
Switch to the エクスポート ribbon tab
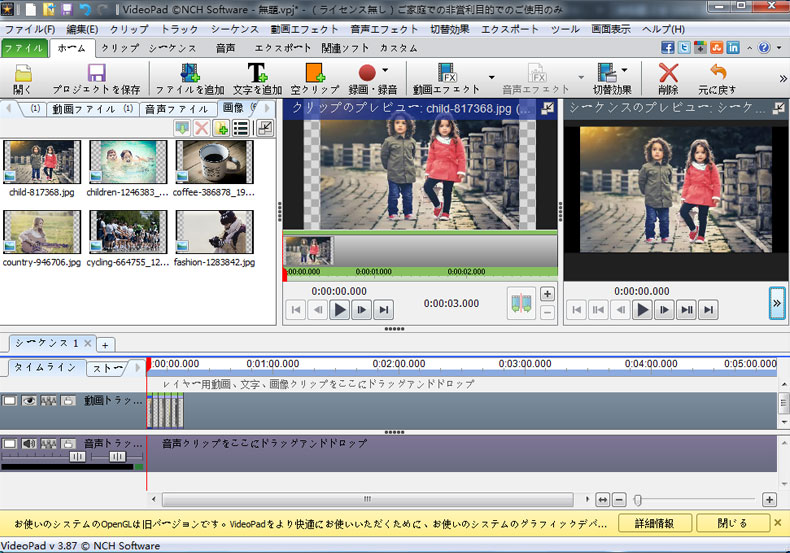[282, 48]
